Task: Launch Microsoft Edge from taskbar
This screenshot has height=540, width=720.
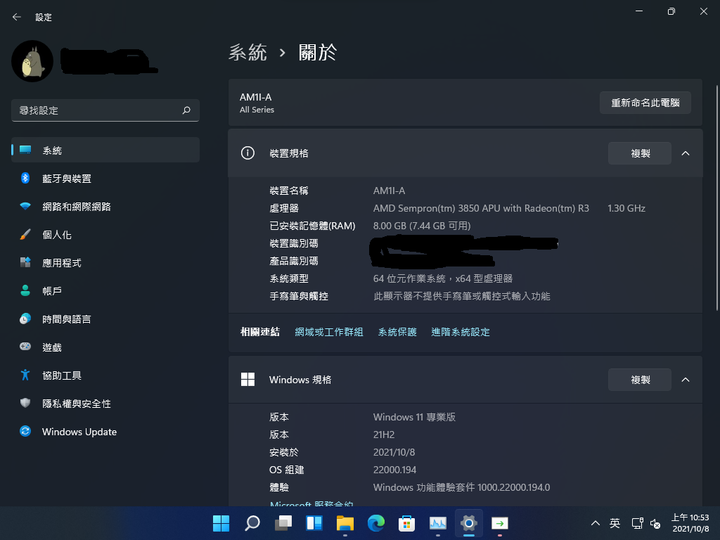Action: [376, 523]
